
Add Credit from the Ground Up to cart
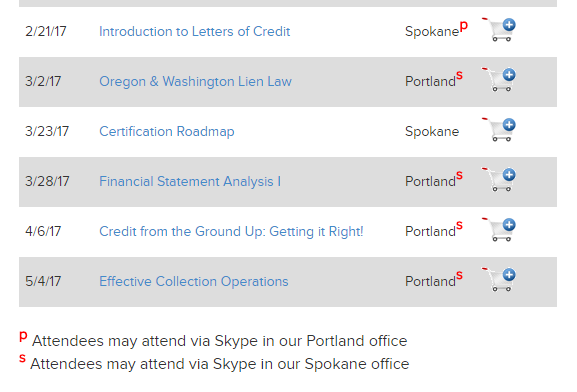click(499, 230)
